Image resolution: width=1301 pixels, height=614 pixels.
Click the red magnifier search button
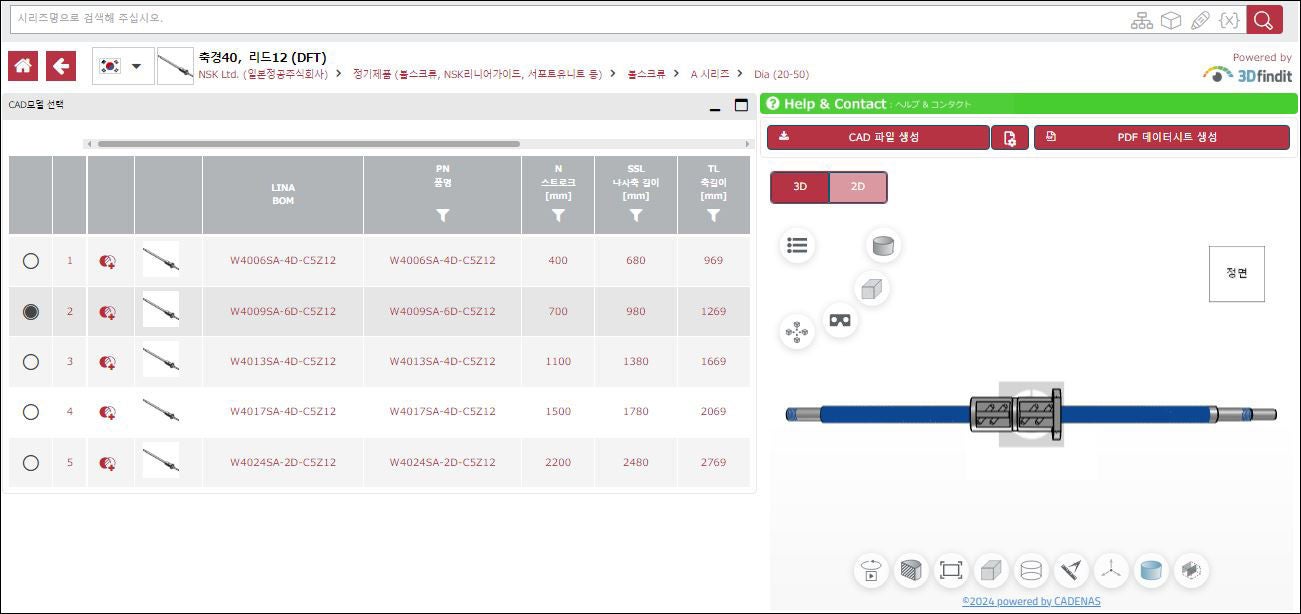(x=1264, y=20)
